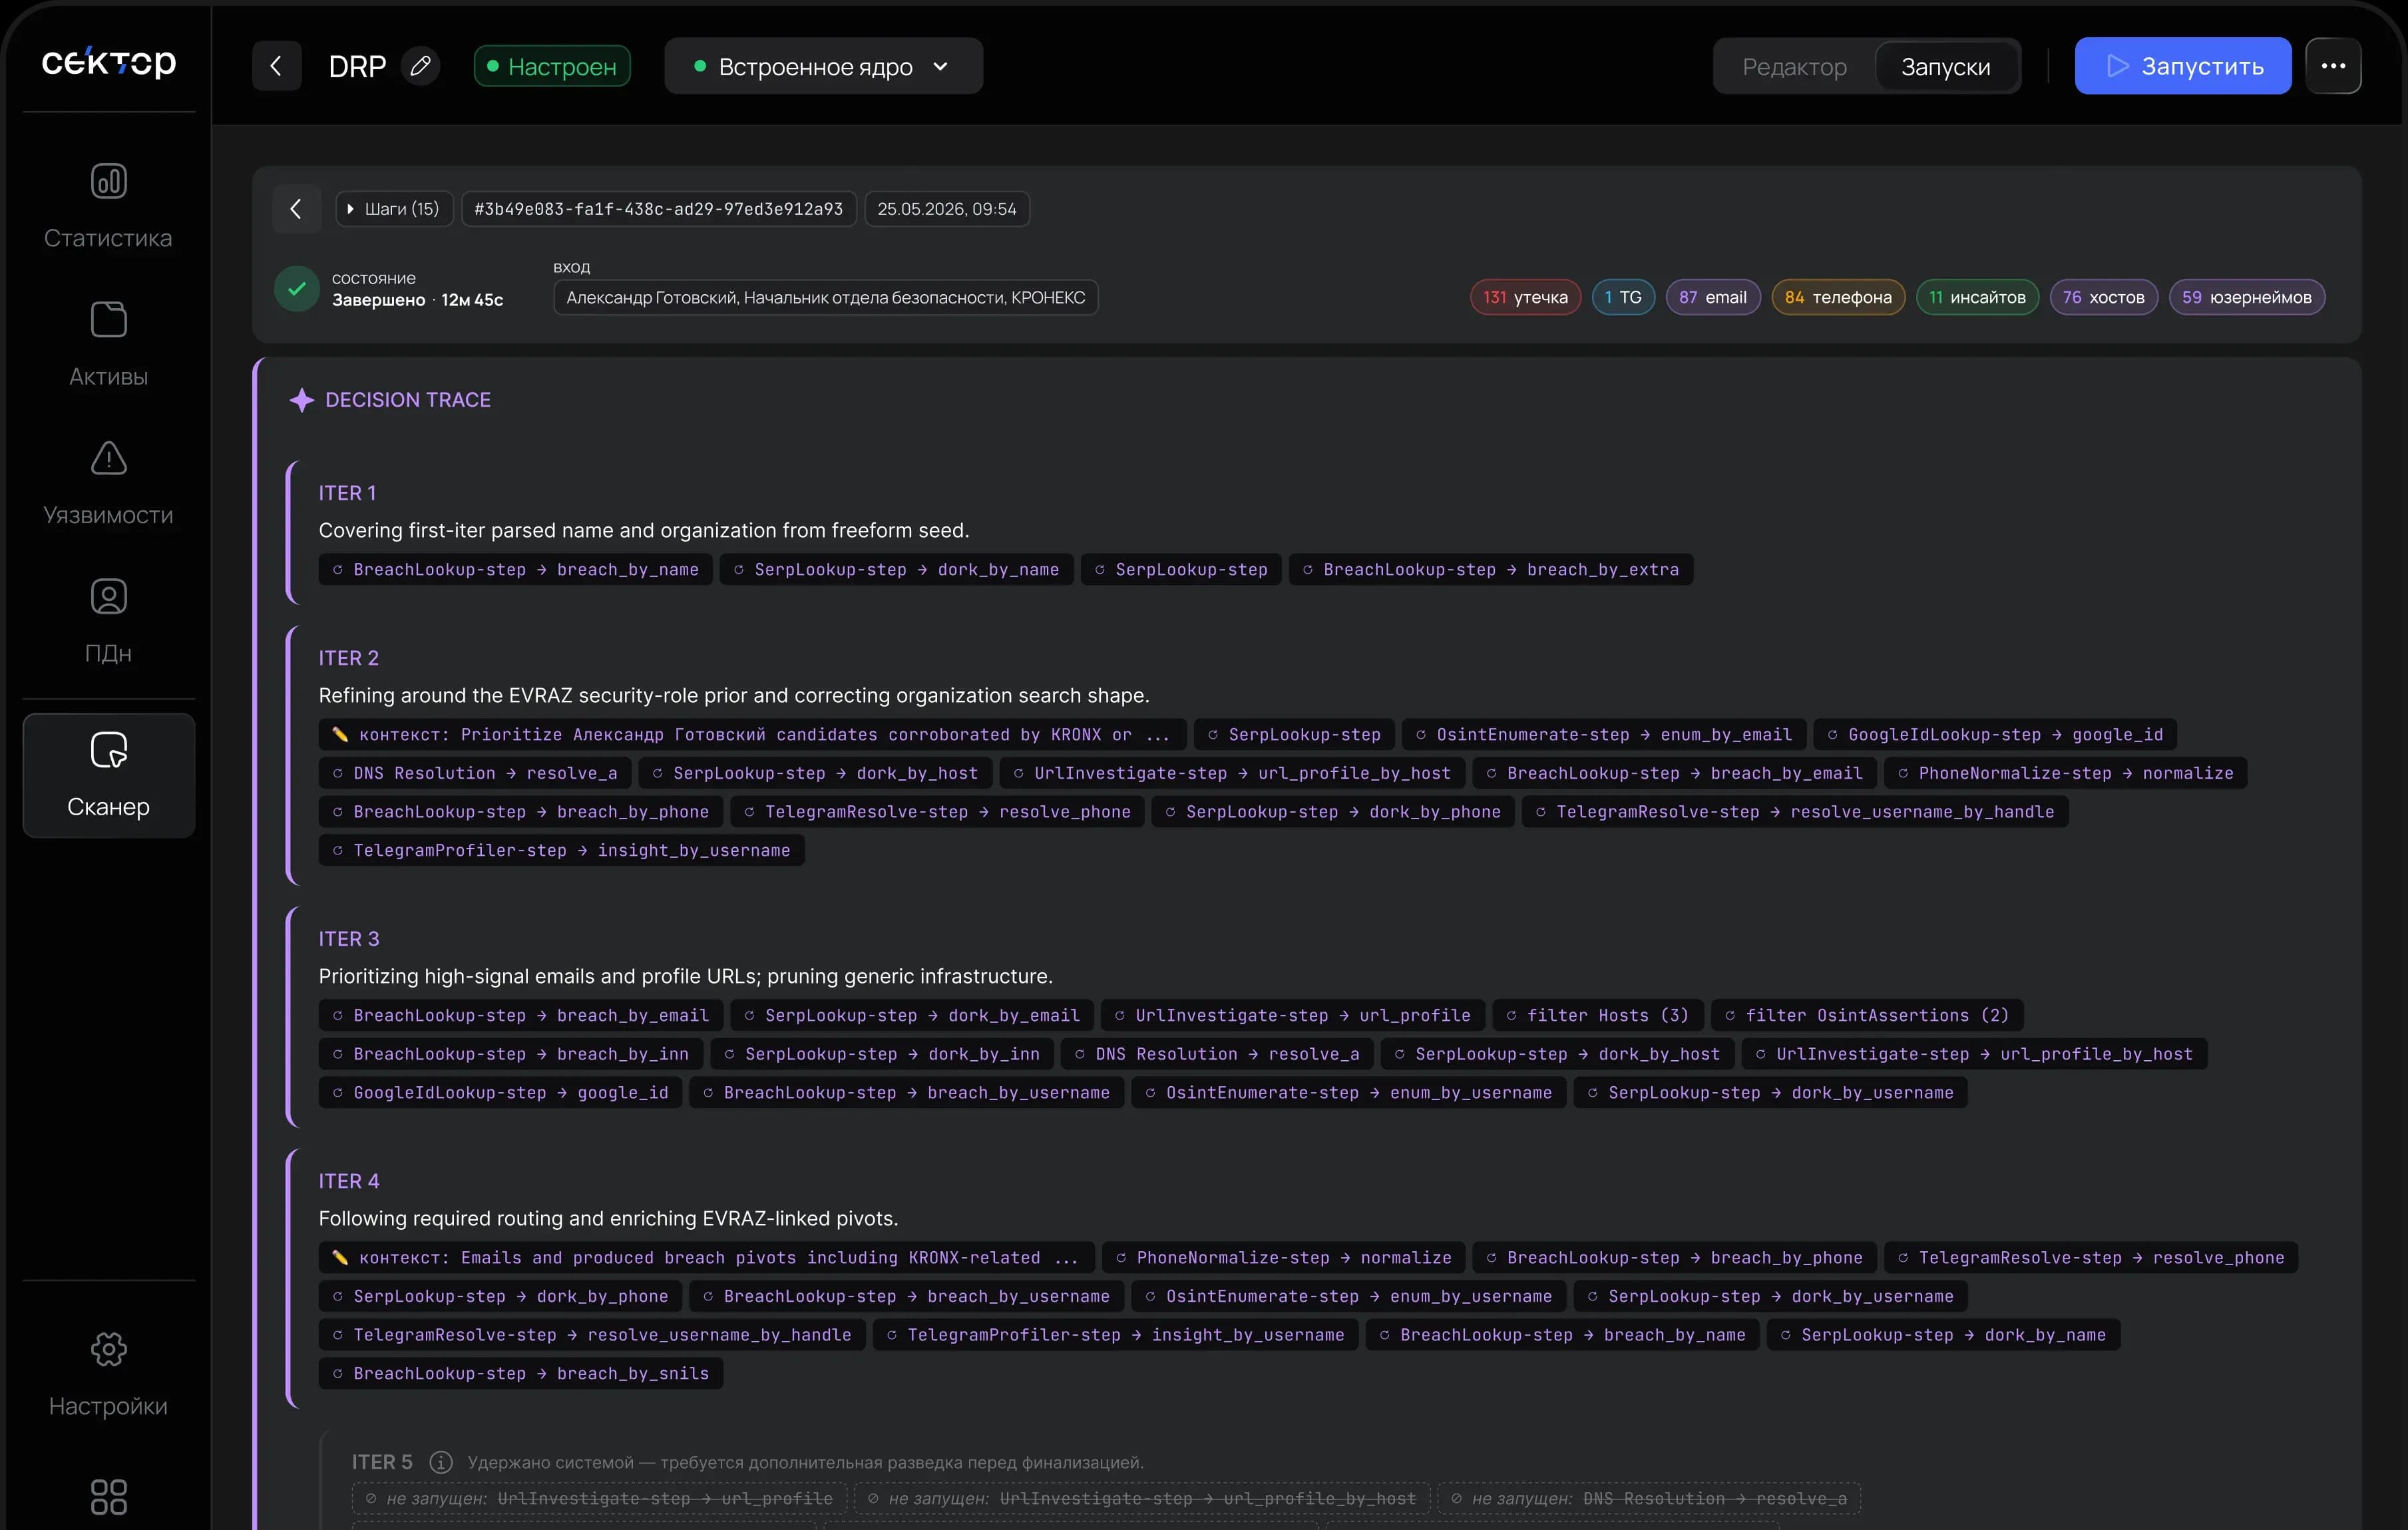2408x1530 pixels.
Task: Click the DECISION TRACE sparkle icon
Action: pyautogui.click(x=301, y=400)
